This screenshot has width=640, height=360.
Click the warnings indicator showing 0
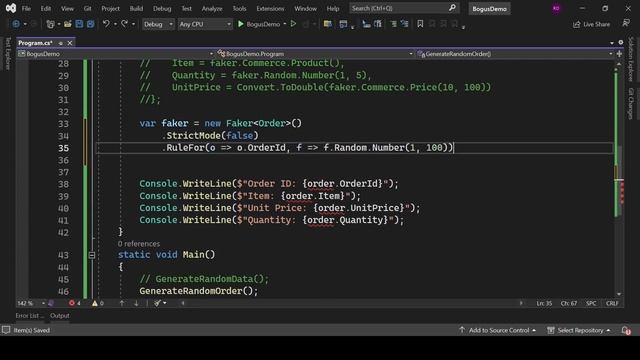[x=98, y=303]
